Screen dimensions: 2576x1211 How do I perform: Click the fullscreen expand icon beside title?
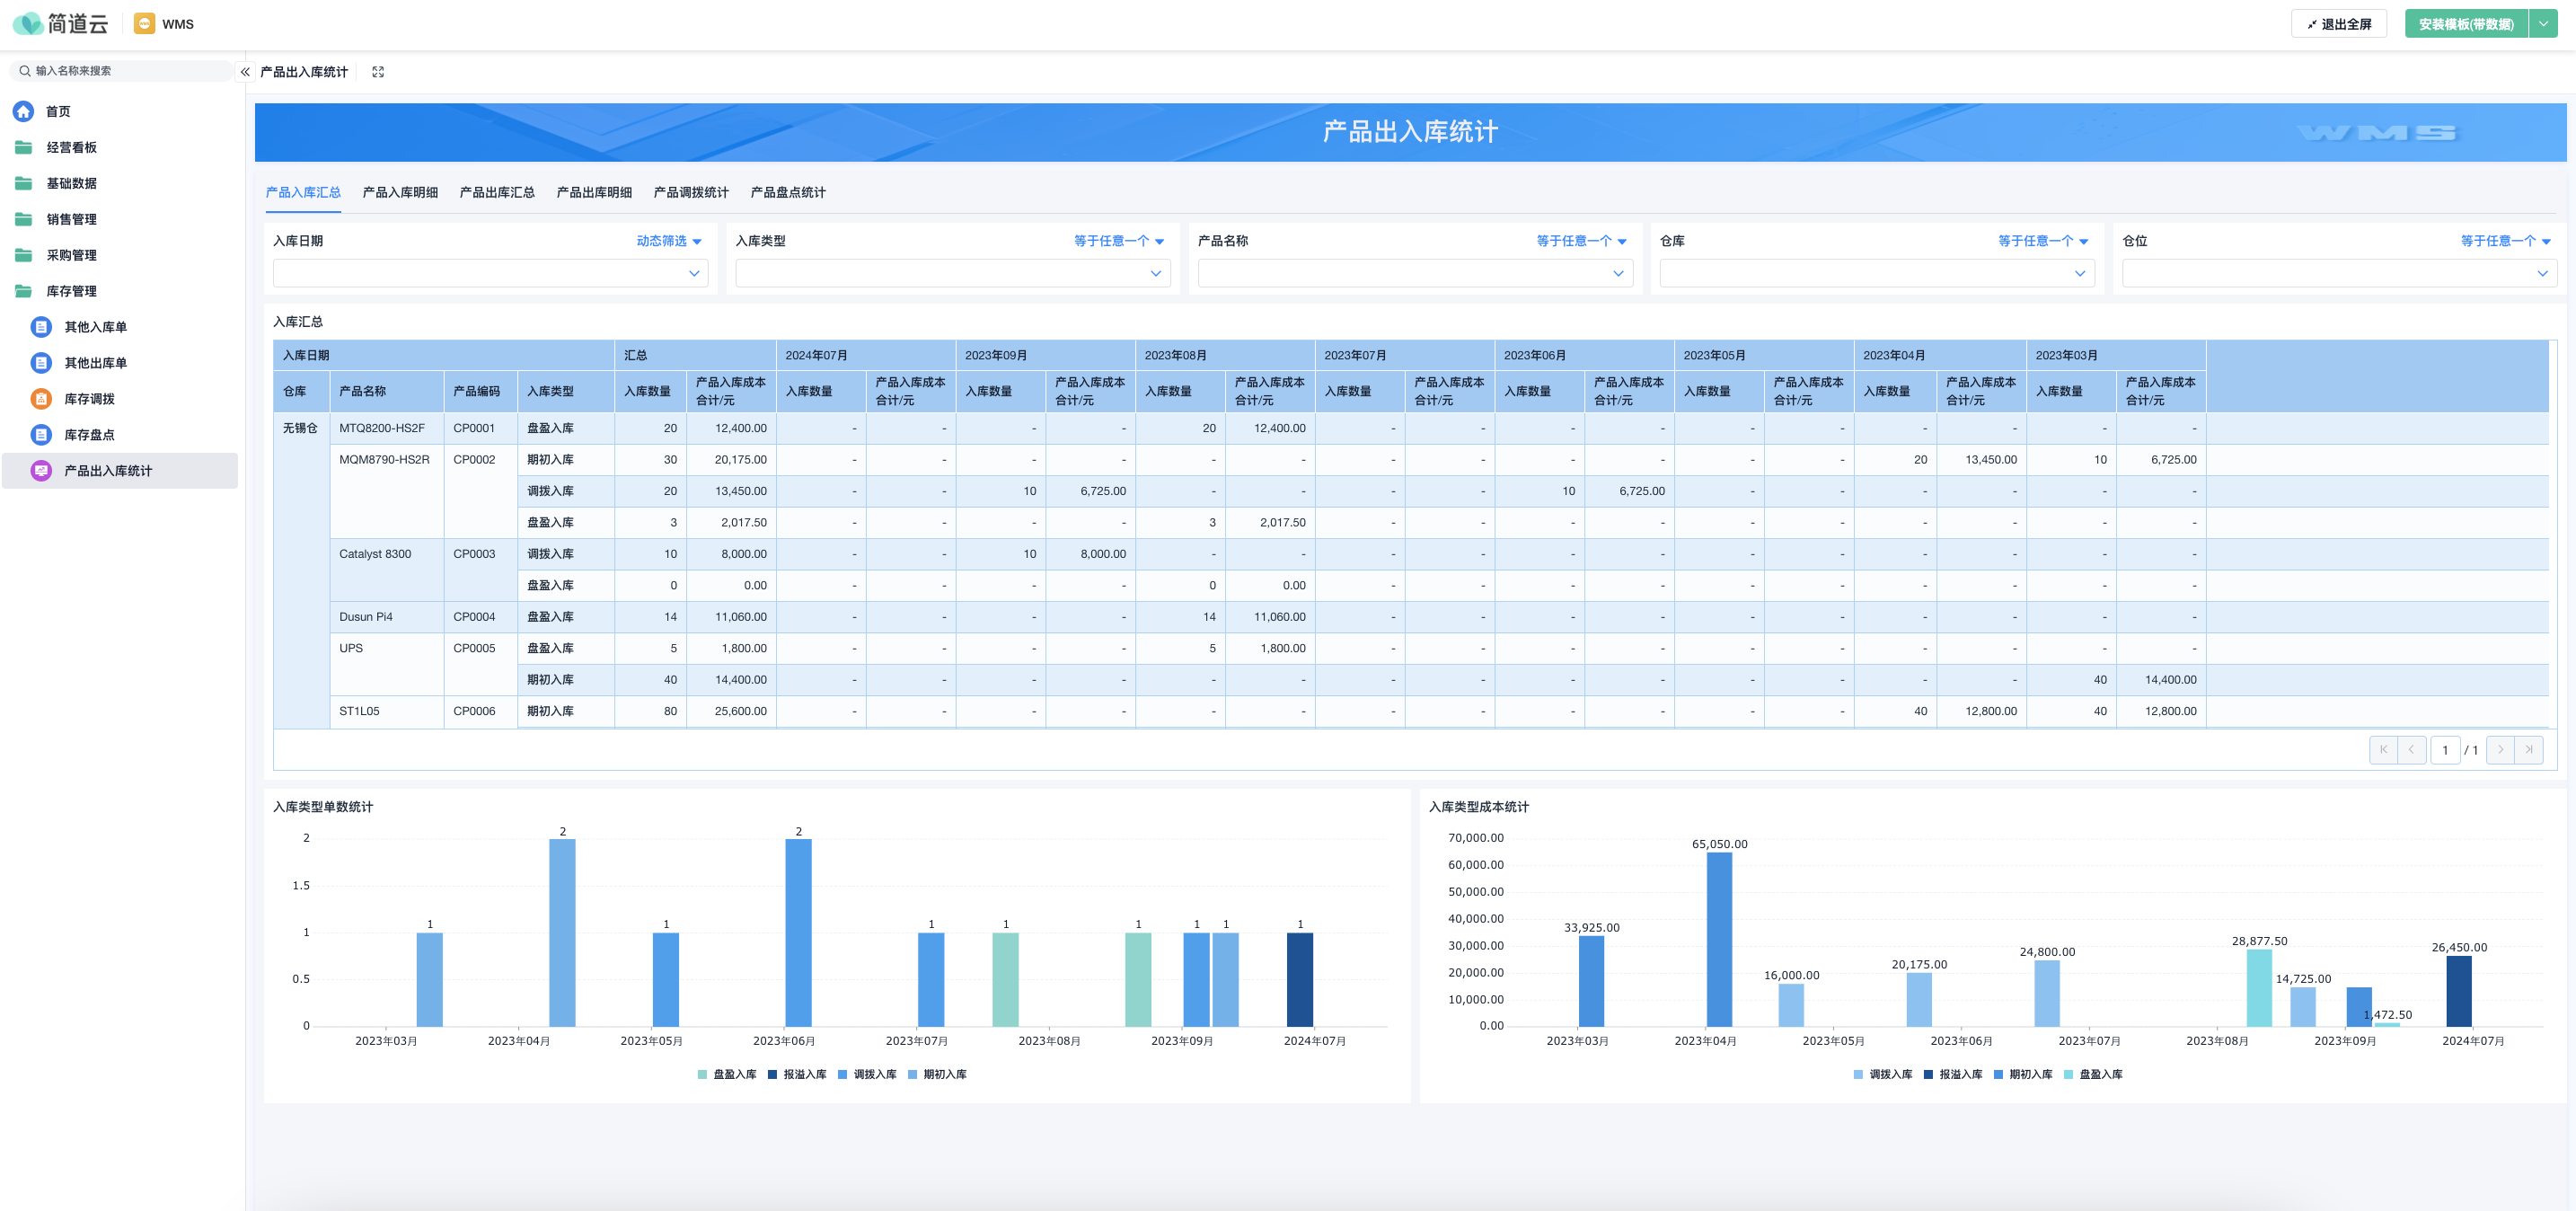(378, 72)
